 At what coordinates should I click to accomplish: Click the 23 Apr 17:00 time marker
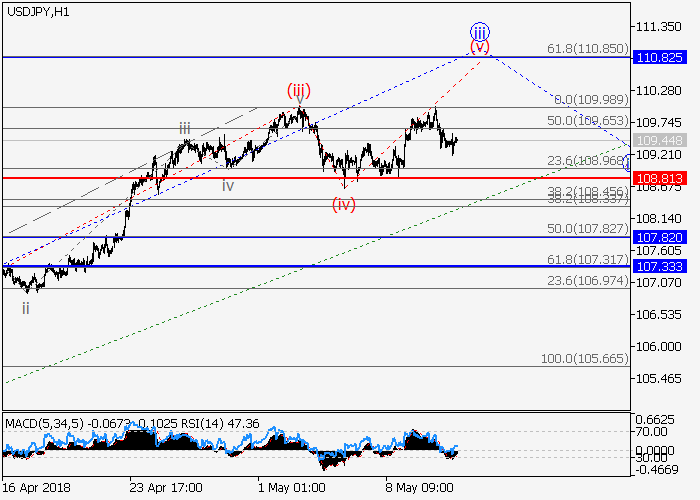click(x=165, y=487)
